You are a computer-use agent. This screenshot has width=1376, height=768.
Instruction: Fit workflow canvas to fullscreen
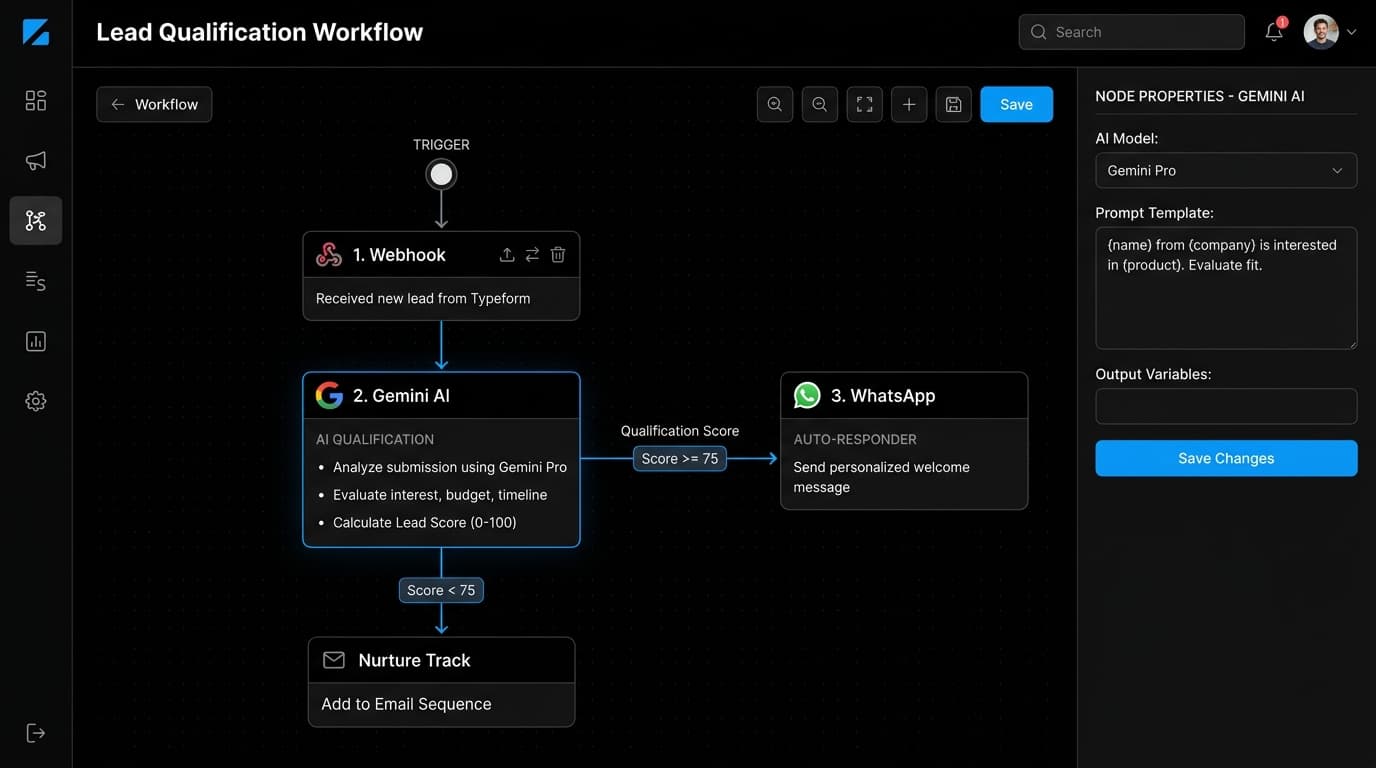click(865, 104)
